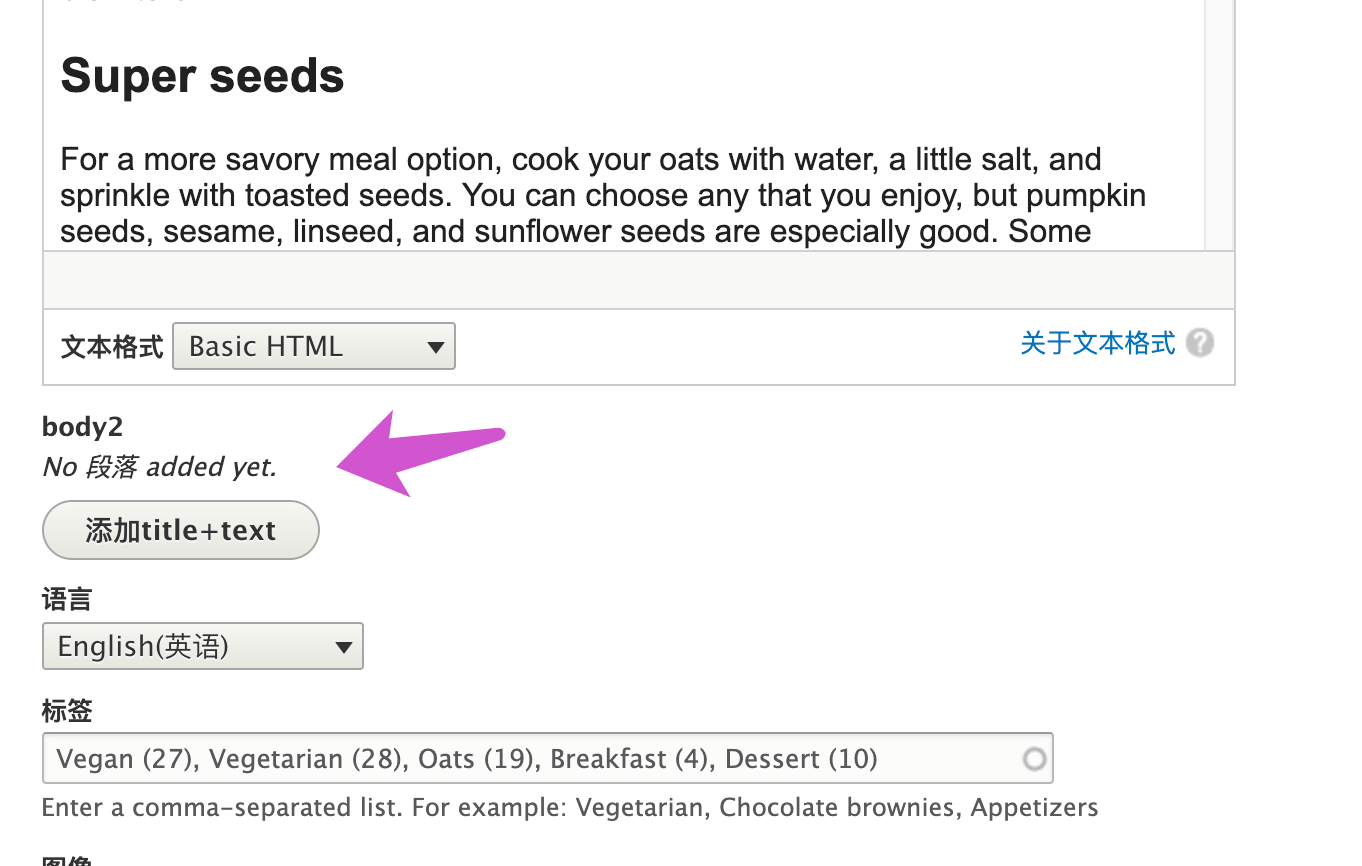Click the autocomplete circle in tags field
This screenshot has height=866, width=1362.
click(1035, 759)
